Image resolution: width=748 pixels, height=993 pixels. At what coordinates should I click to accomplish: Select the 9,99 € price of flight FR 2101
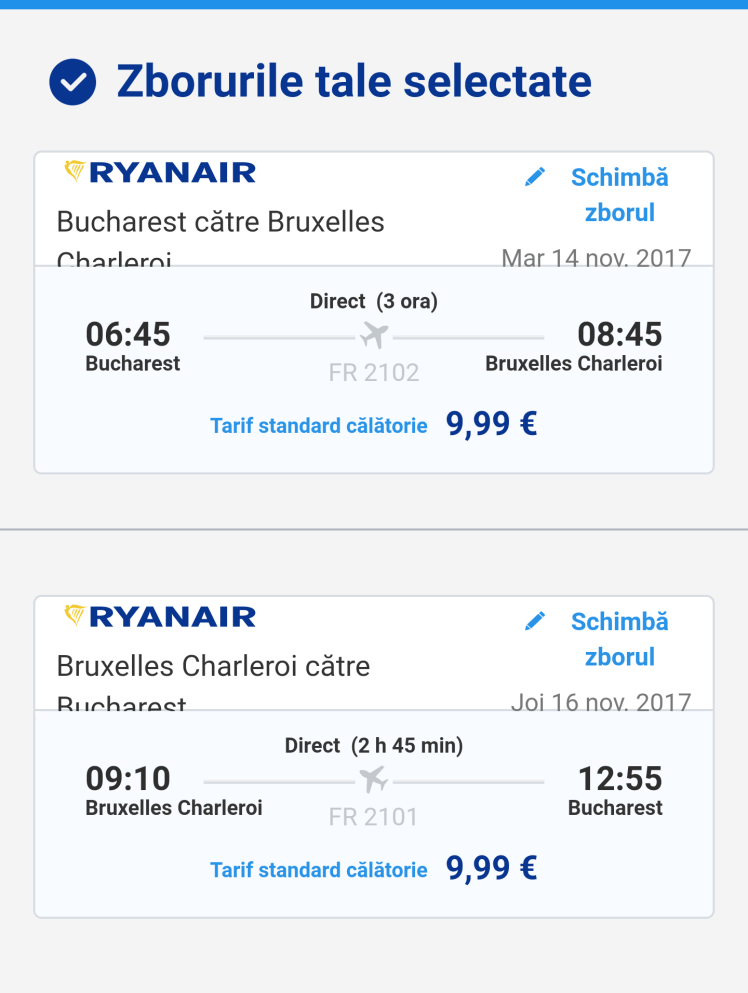(491, 868)
